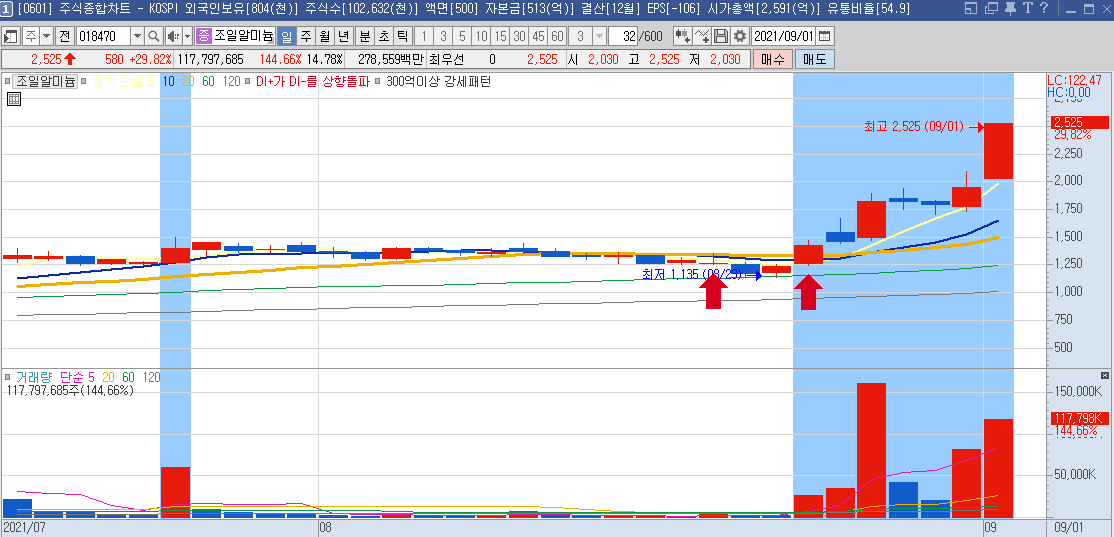Image resolution: width=1114 pixels, height=537 pixels.
Task: Toggle the 조일알미늄 legend checkbox square
Action: (7, 82)
